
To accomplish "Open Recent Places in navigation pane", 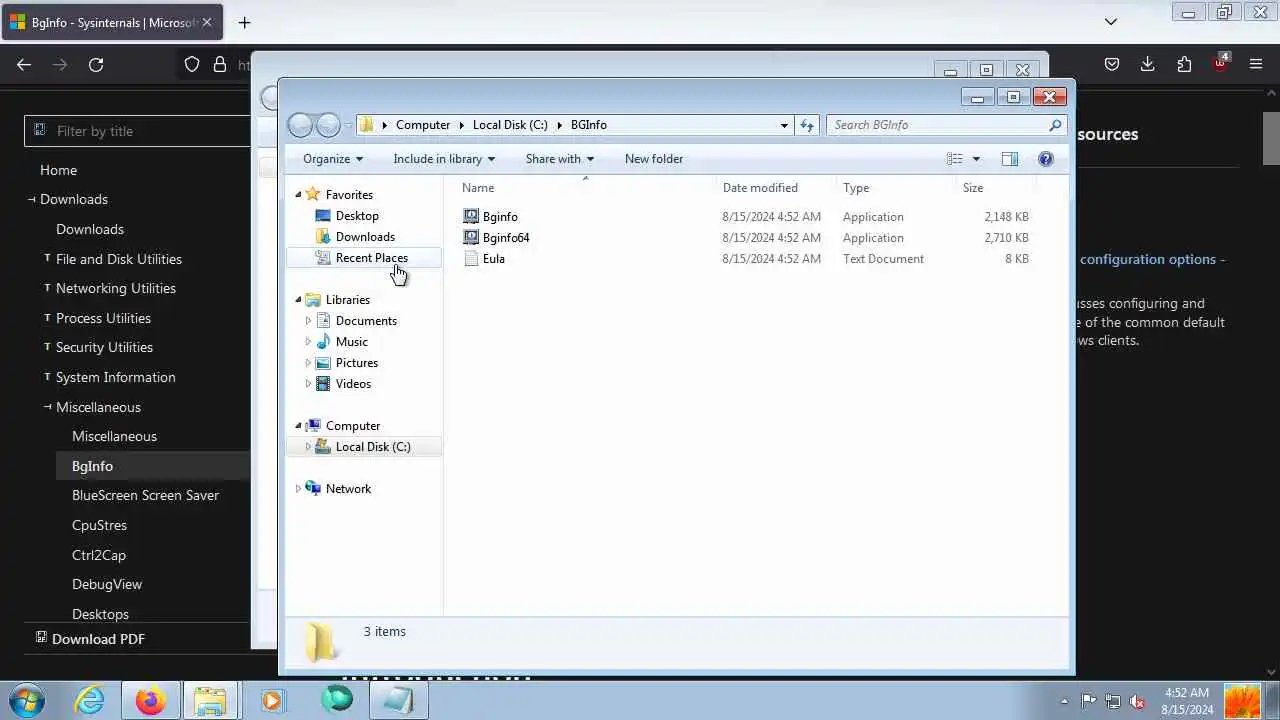I will click(x=371, y=258).
